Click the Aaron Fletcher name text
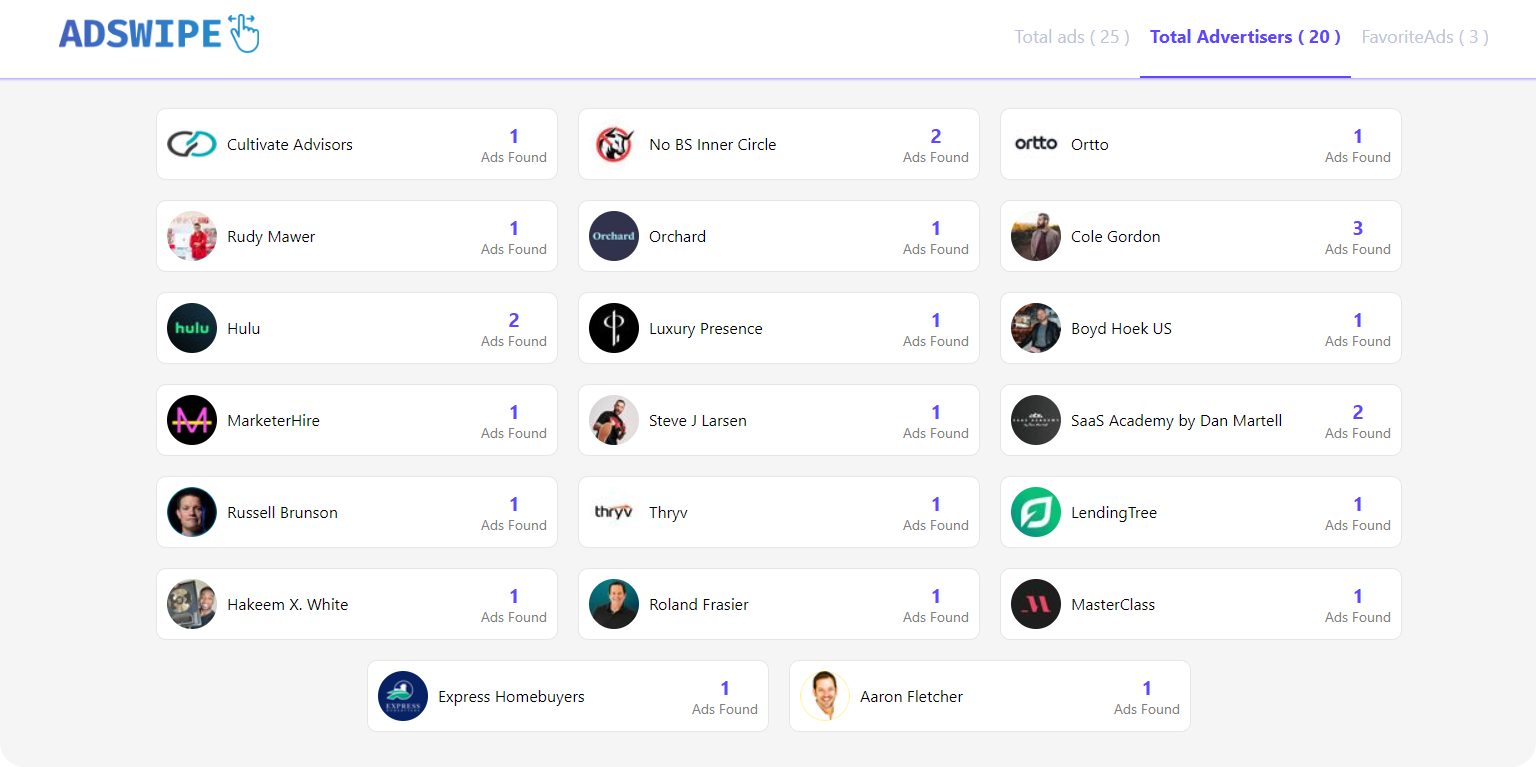The width and height of the screenshot is (1536, 767). click(911, 697)
